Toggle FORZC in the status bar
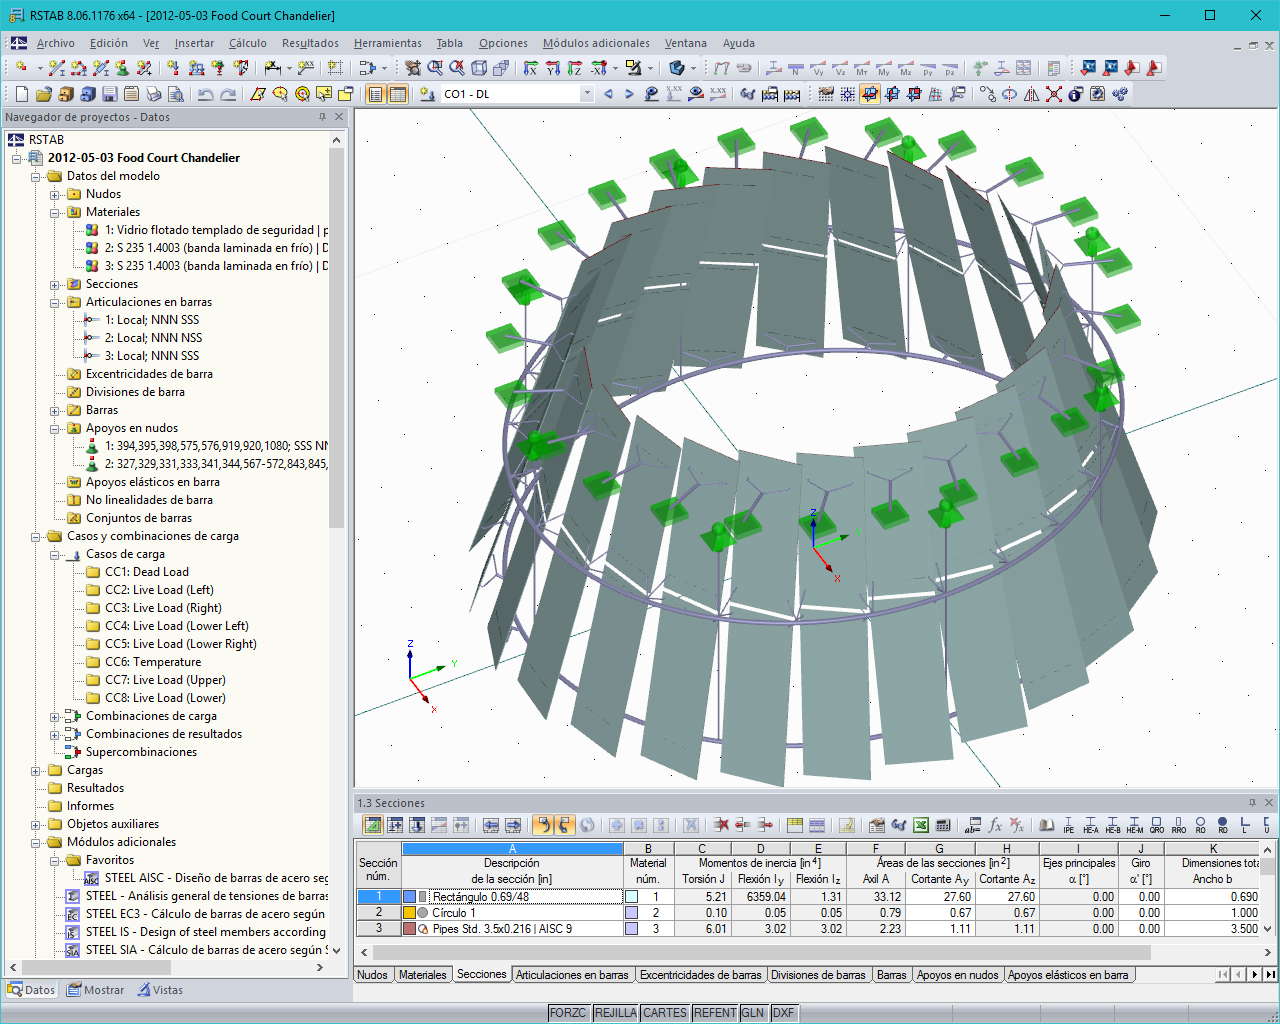Image resolution: width=1280 pixels, height=1024 pixels. 568,1012
